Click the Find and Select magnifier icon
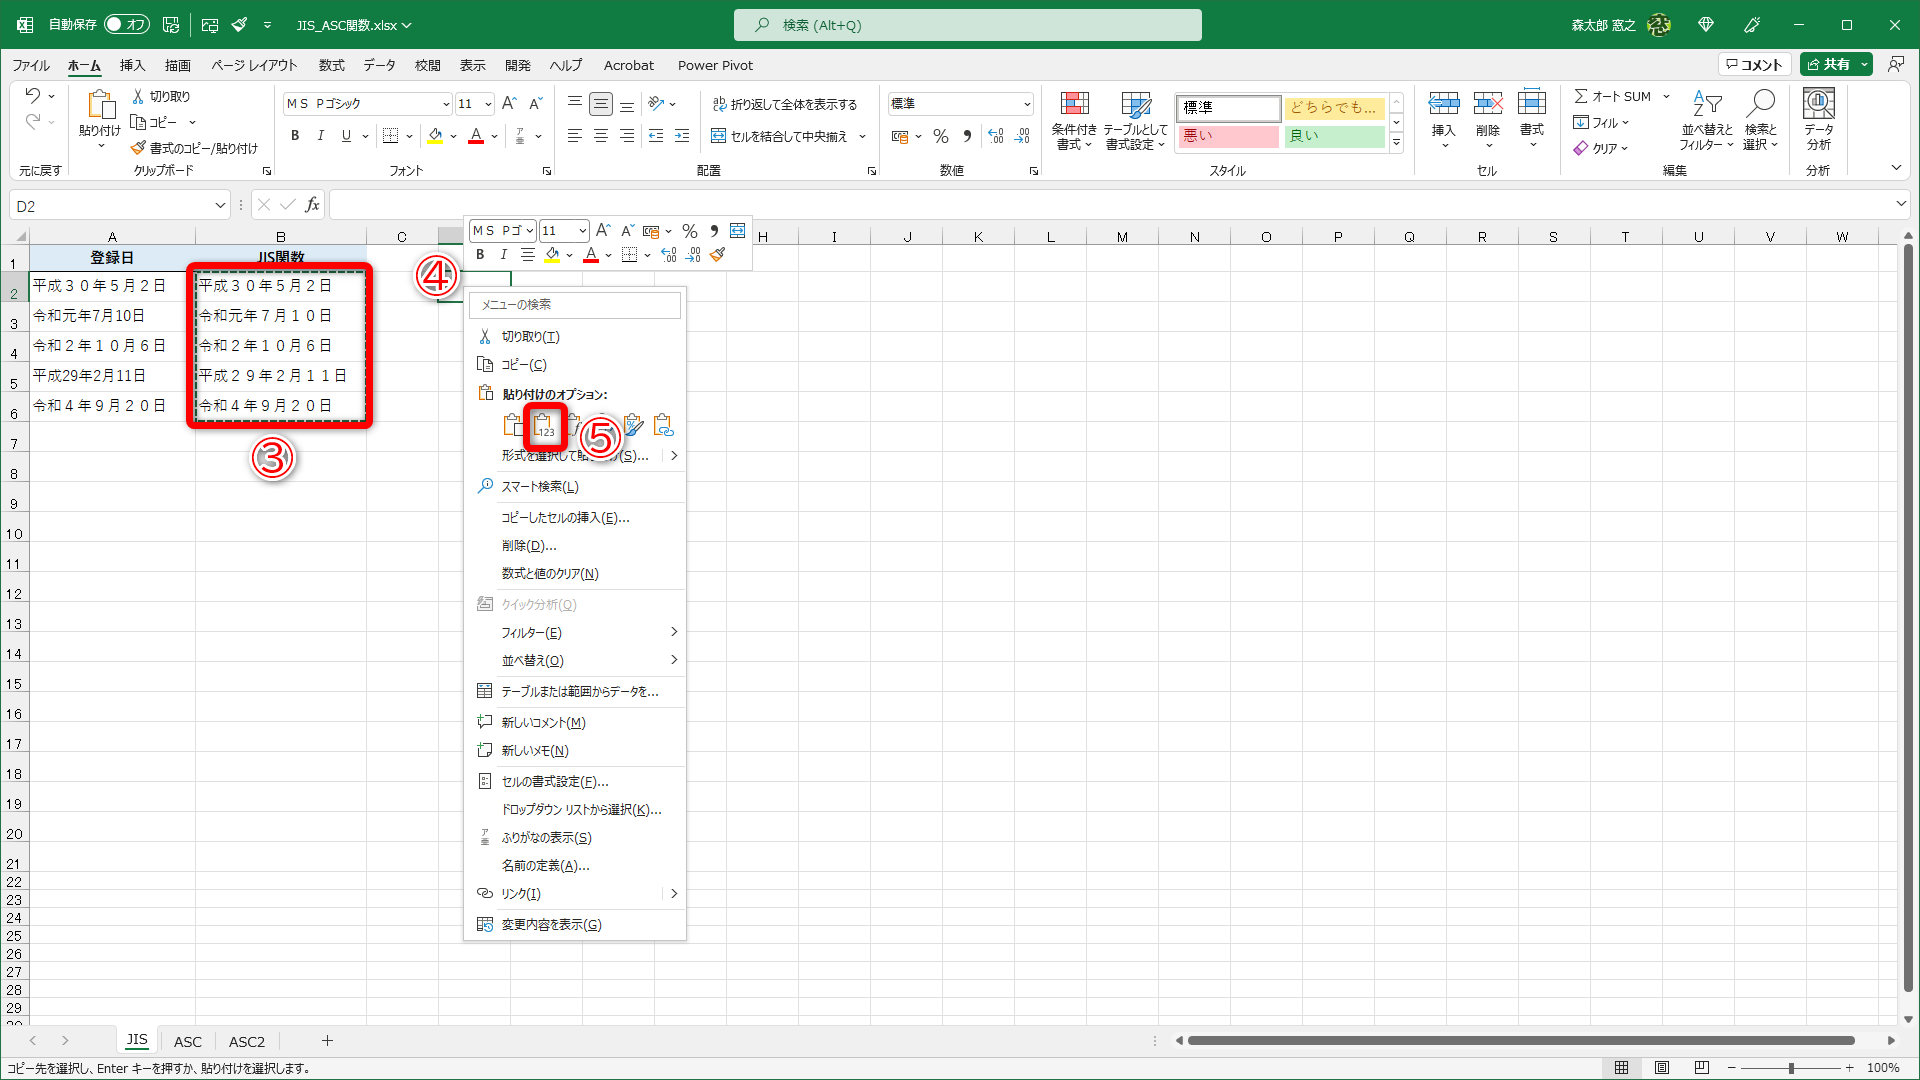 point(1760,104)
